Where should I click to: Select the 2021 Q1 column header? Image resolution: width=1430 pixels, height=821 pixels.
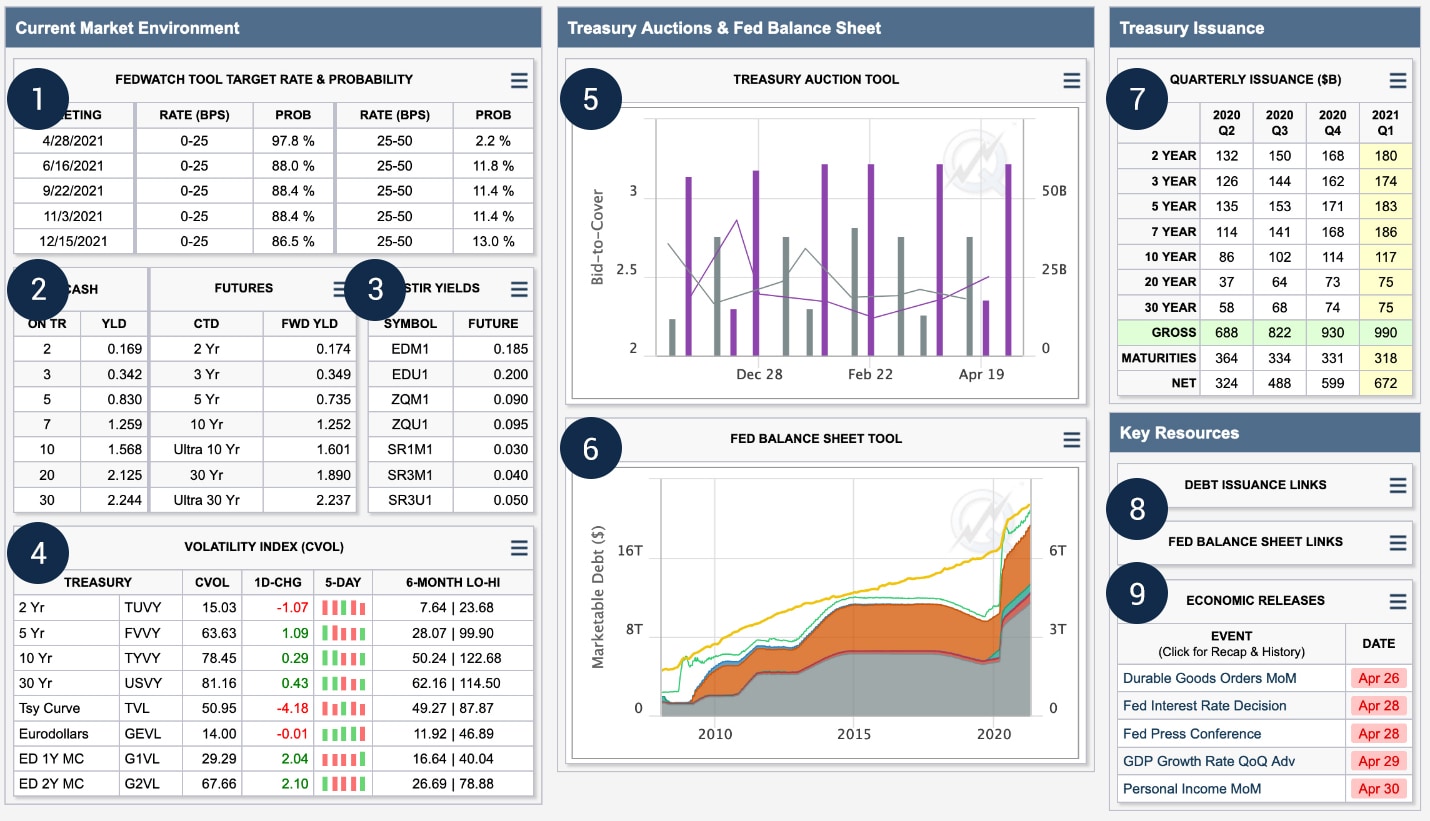point(1385,122)
